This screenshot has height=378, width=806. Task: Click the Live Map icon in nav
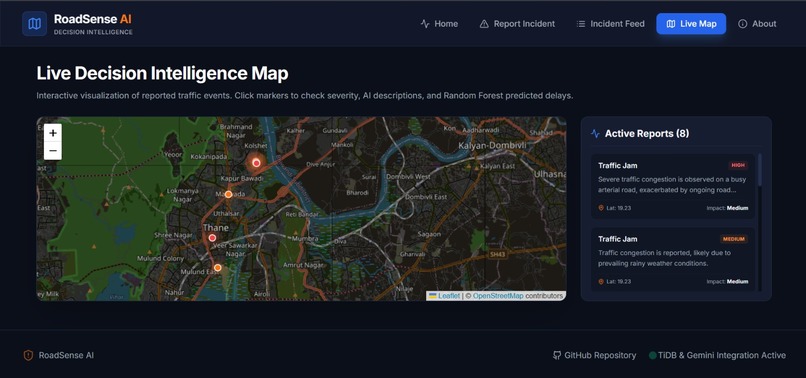point(671,24)
